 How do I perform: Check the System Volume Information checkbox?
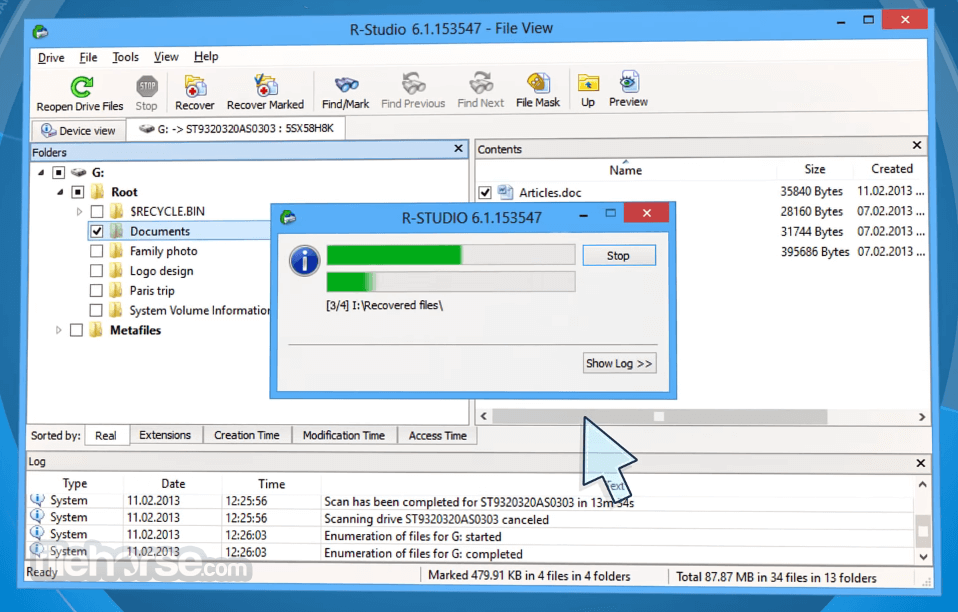tap(97, 310)
